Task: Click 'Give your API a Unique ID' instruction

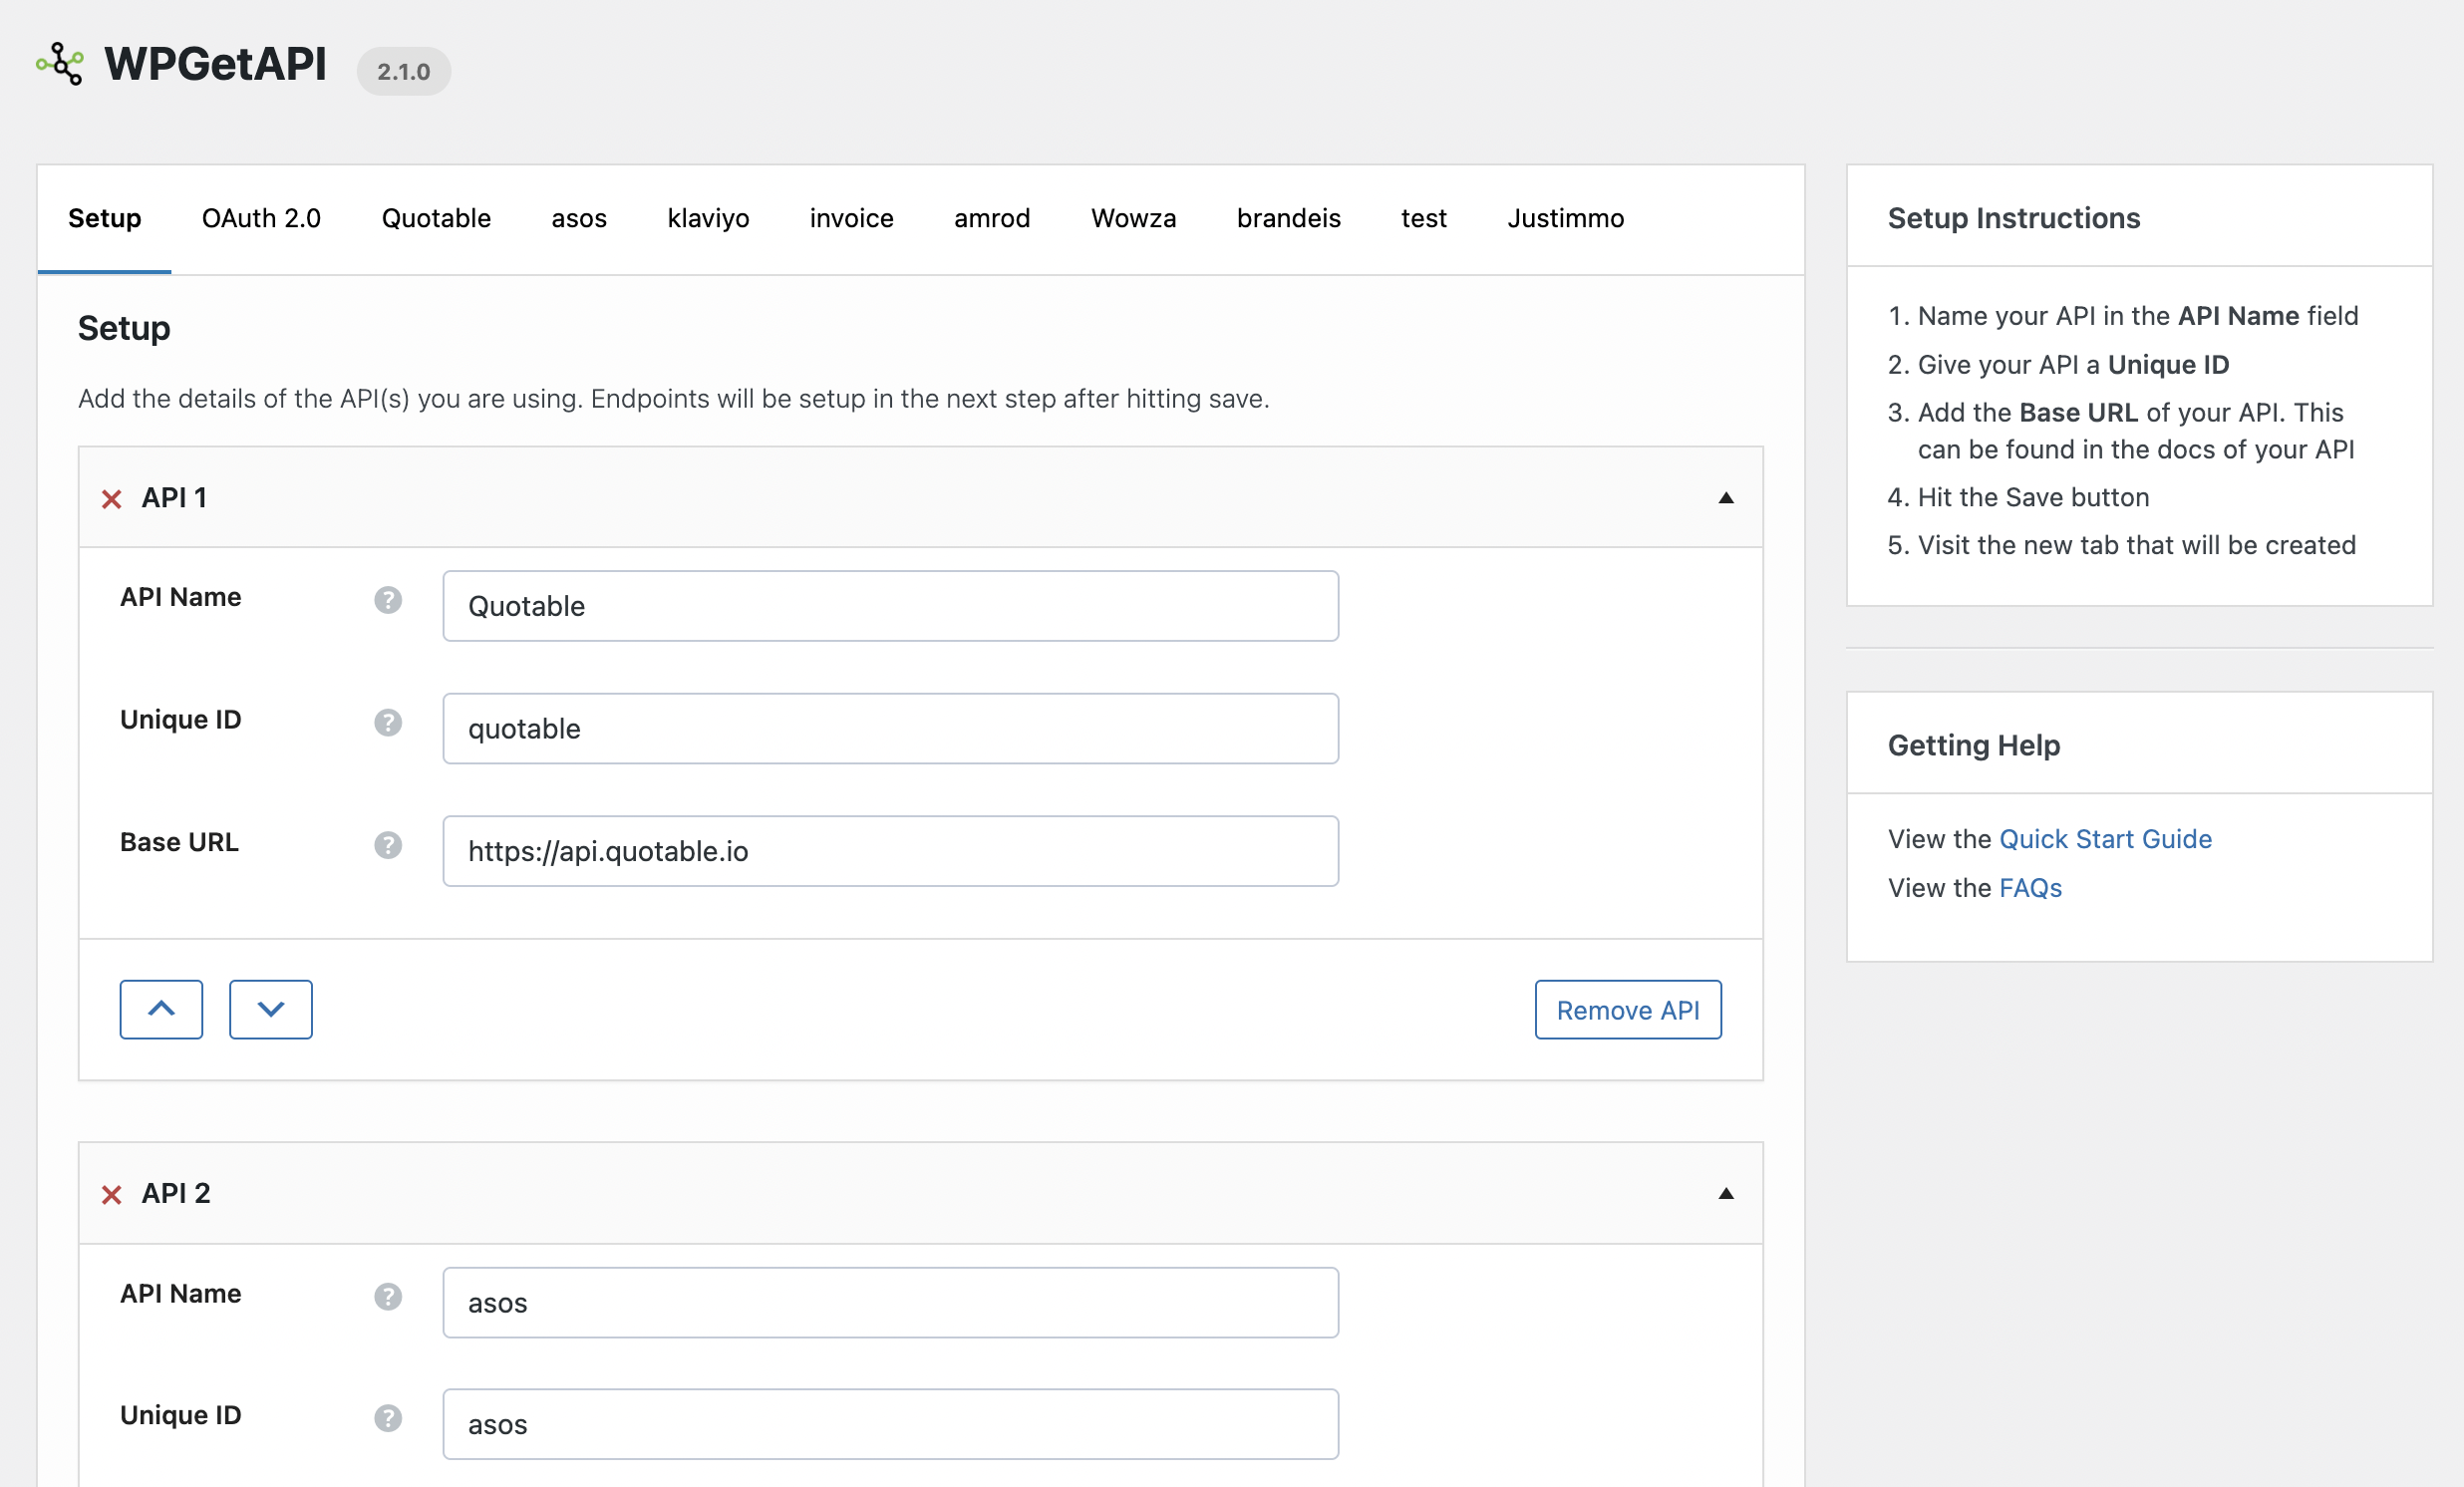Action: pyautogui.click(x=2073, y=365)
